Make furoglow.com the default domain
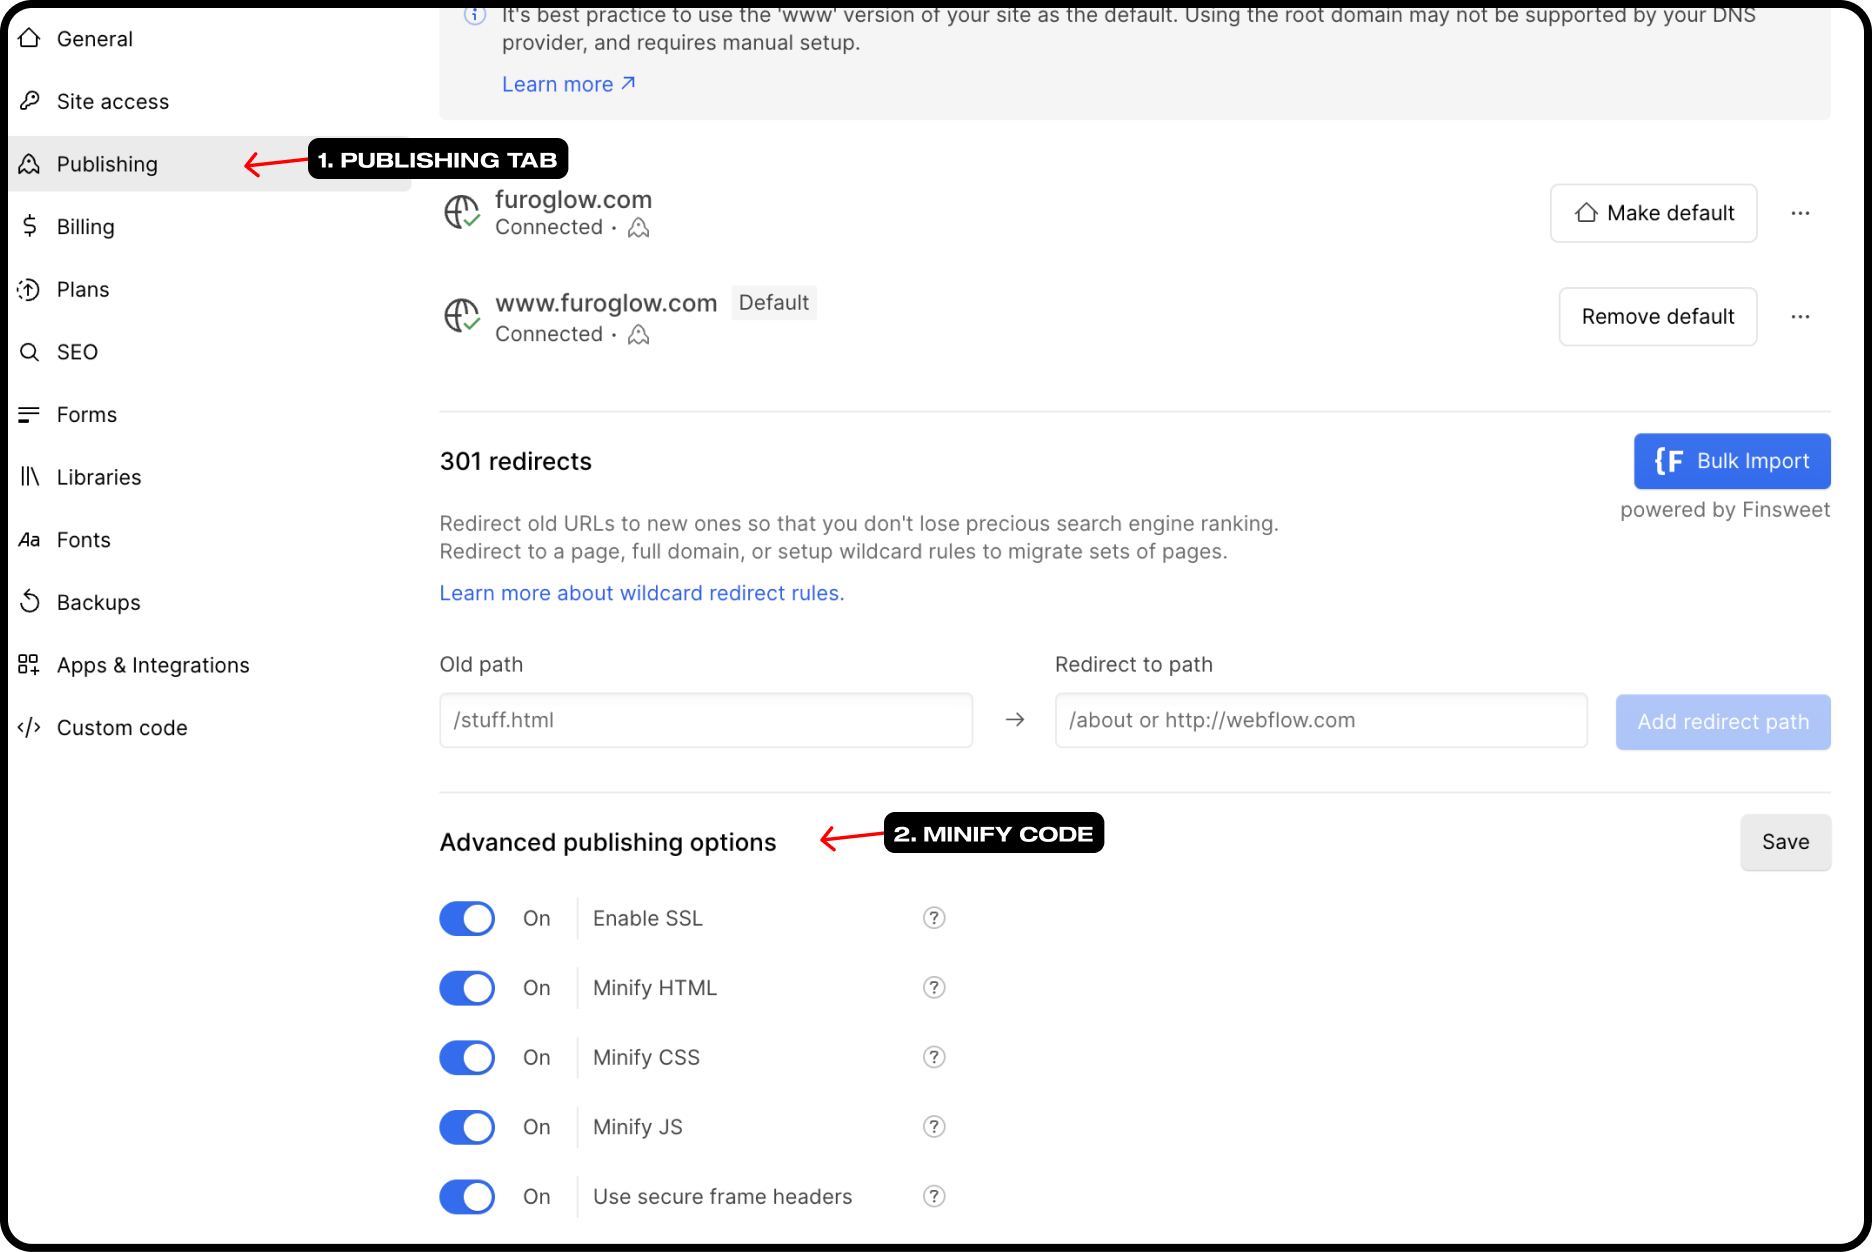 [x=1653, y=213]
